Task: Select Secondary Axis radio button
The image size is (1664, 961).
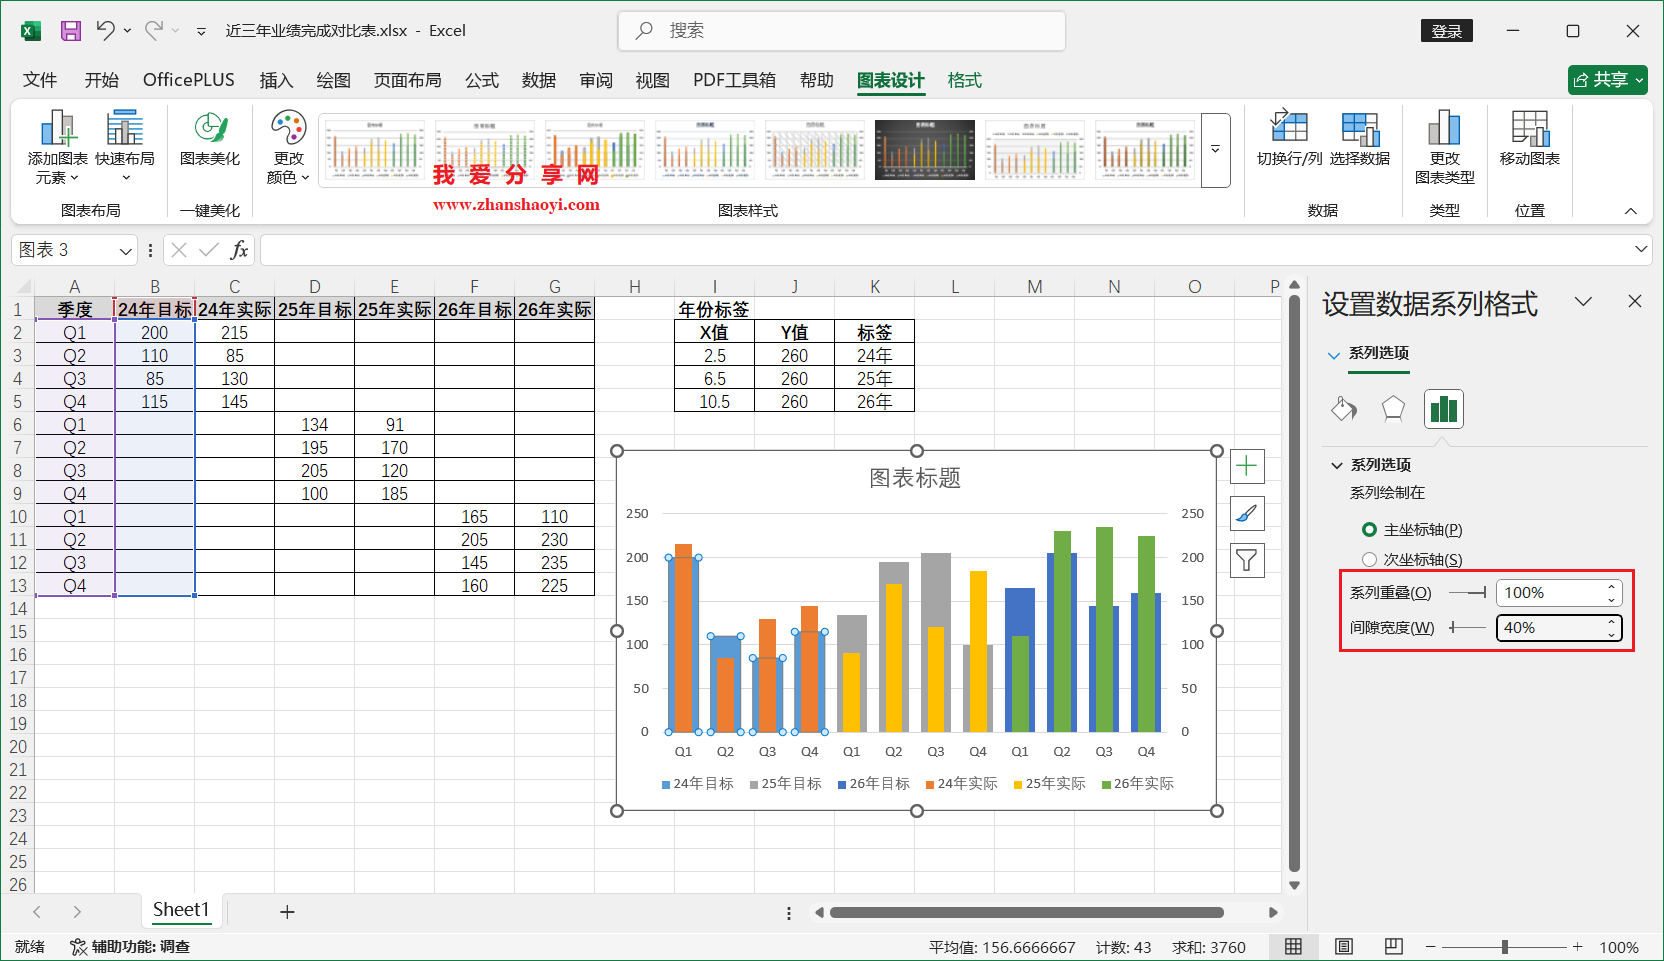Action: (x=1370, y=560)
